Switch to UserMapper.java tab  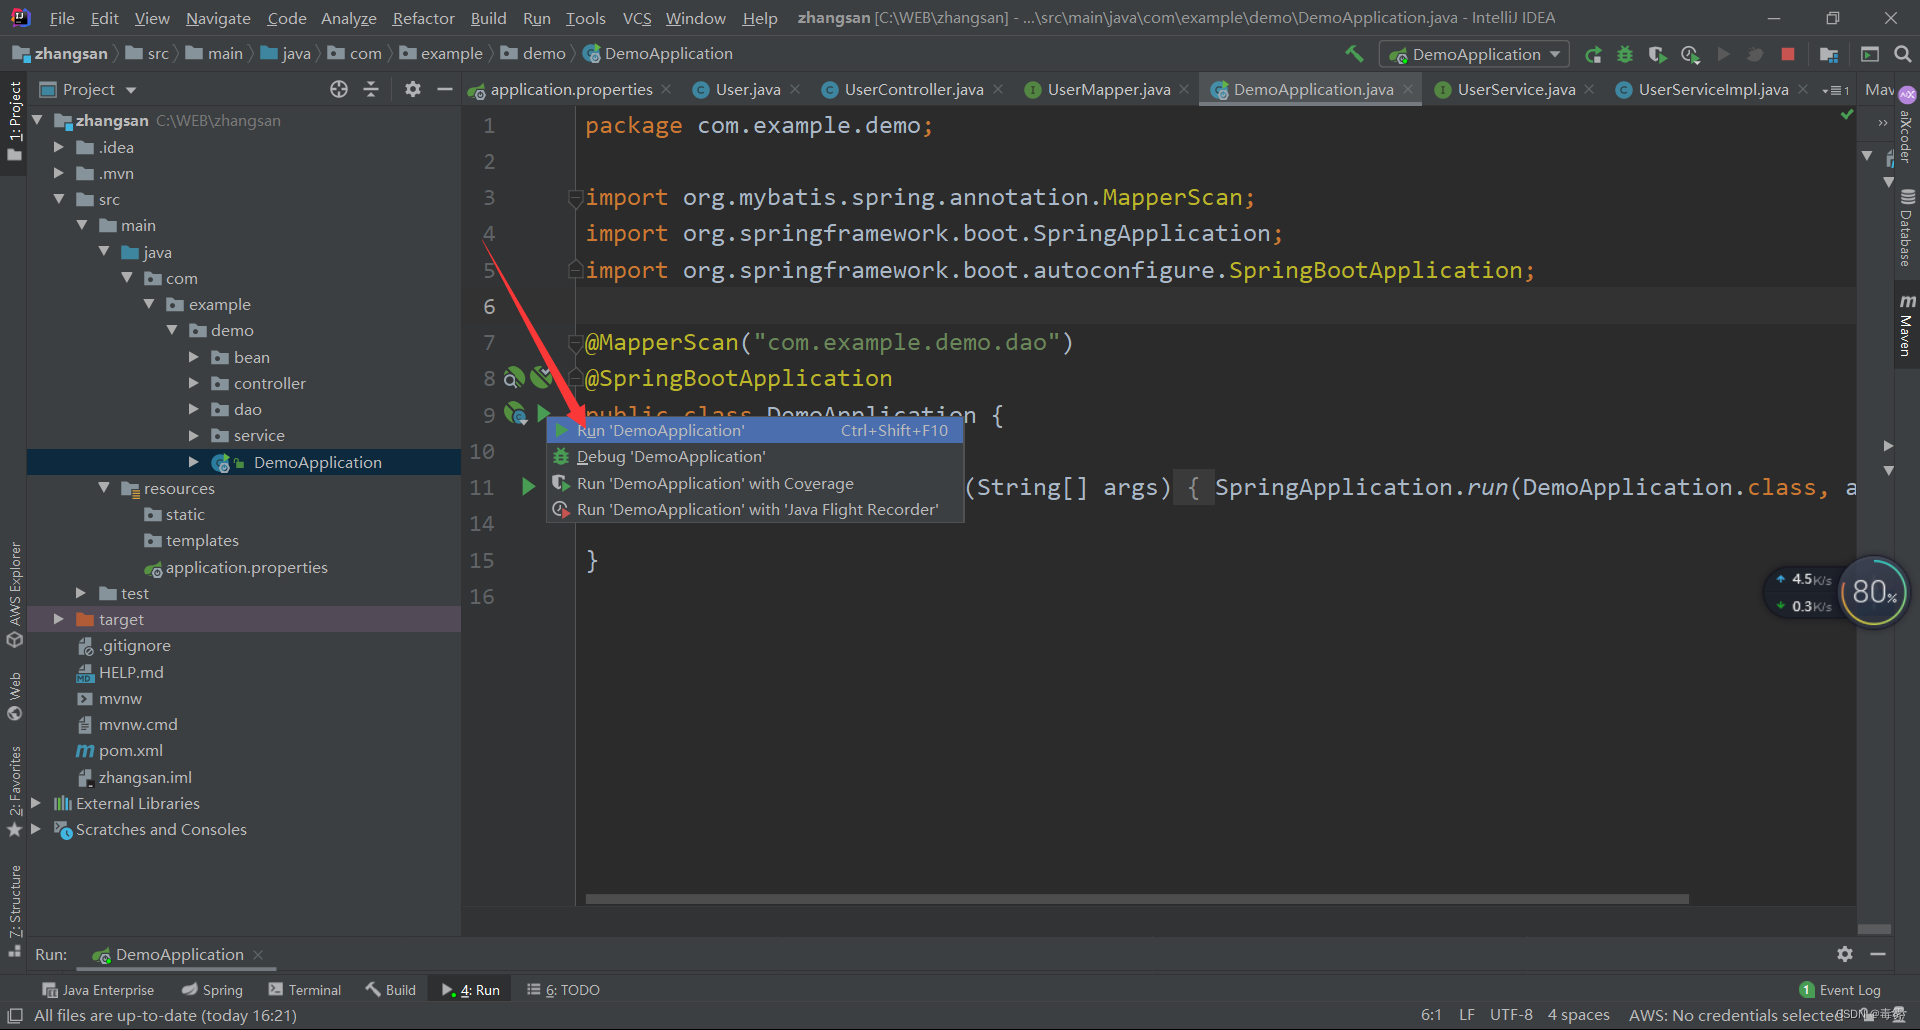pos(1108,89)
